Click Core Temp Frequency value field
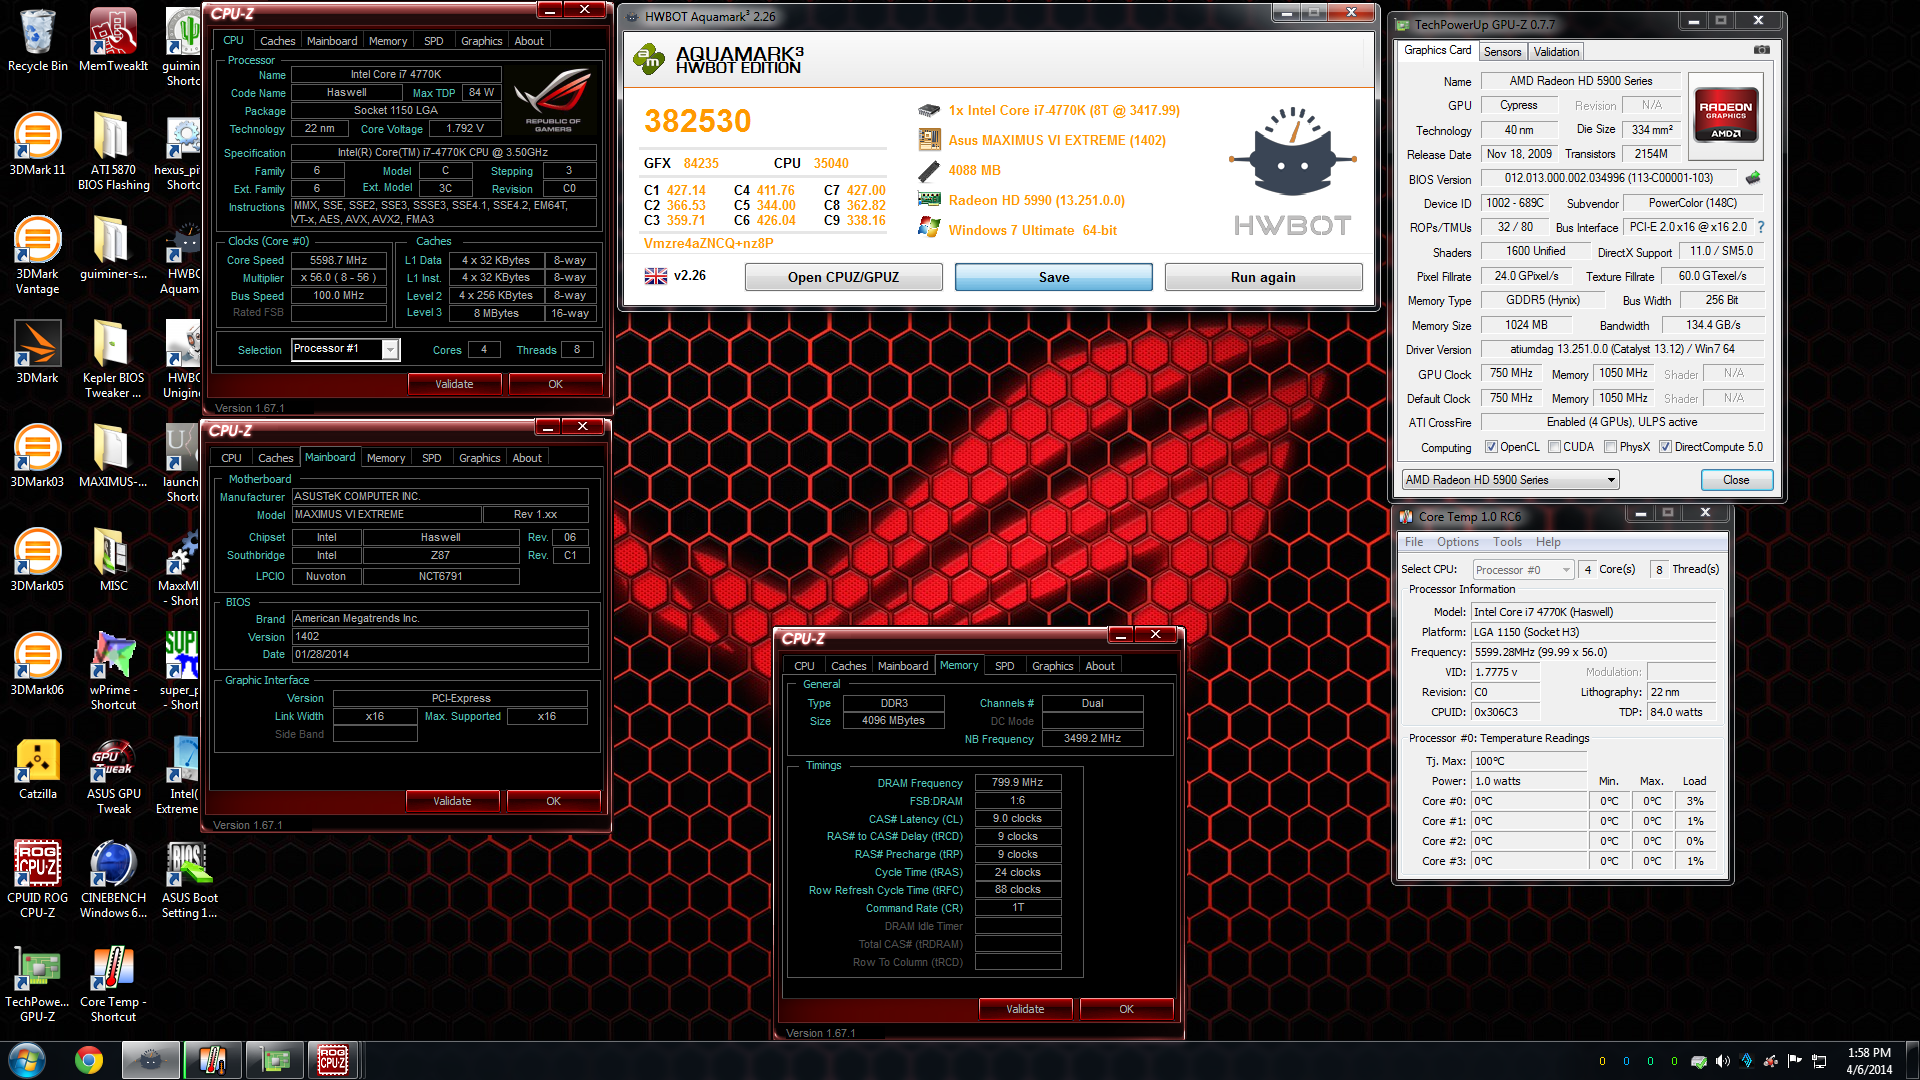 pyautogui.click(x=1593, y=652)
